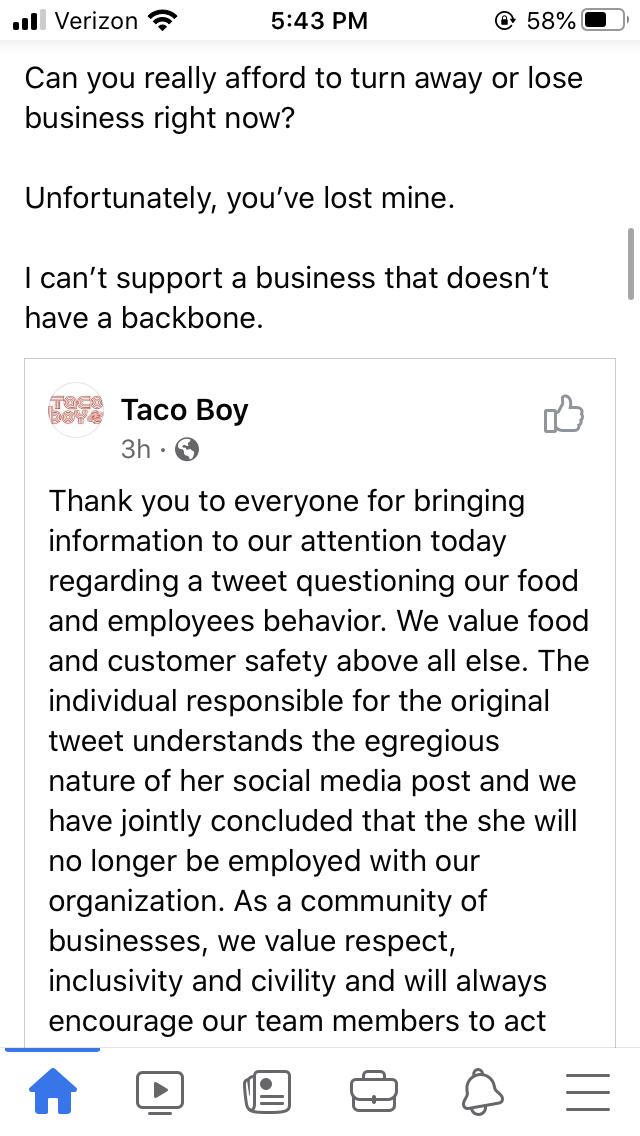Open the News tab icon

coord(267,1091)
